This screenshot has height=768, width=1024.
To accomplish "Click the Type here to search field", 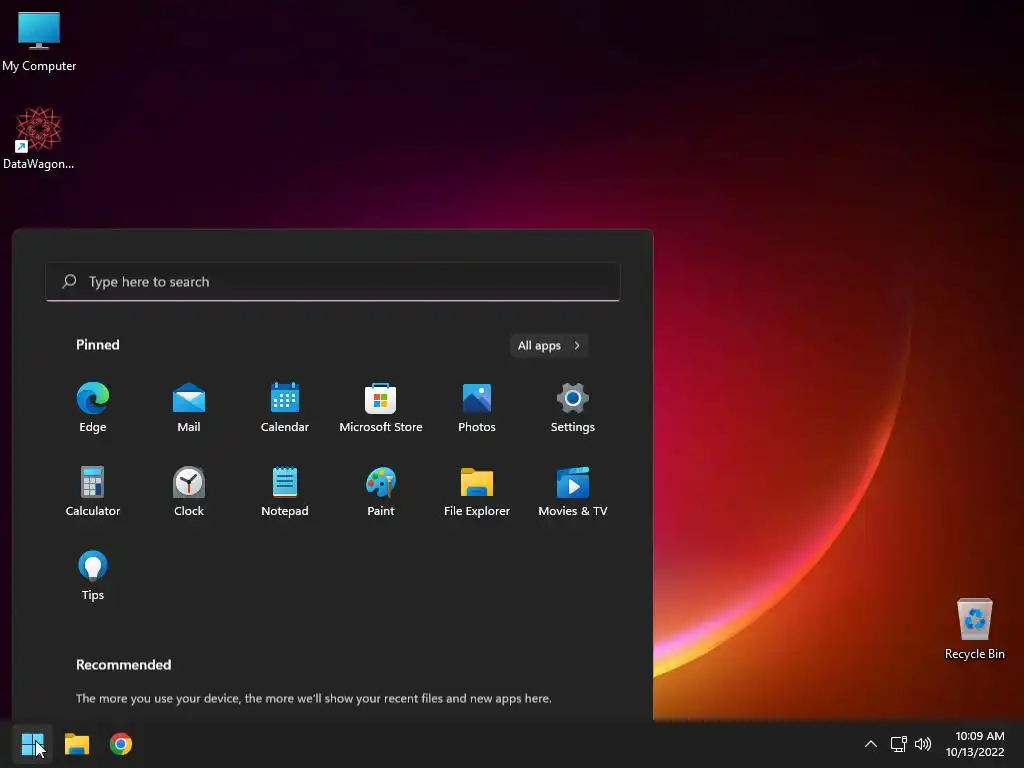I will pos(332,281).
